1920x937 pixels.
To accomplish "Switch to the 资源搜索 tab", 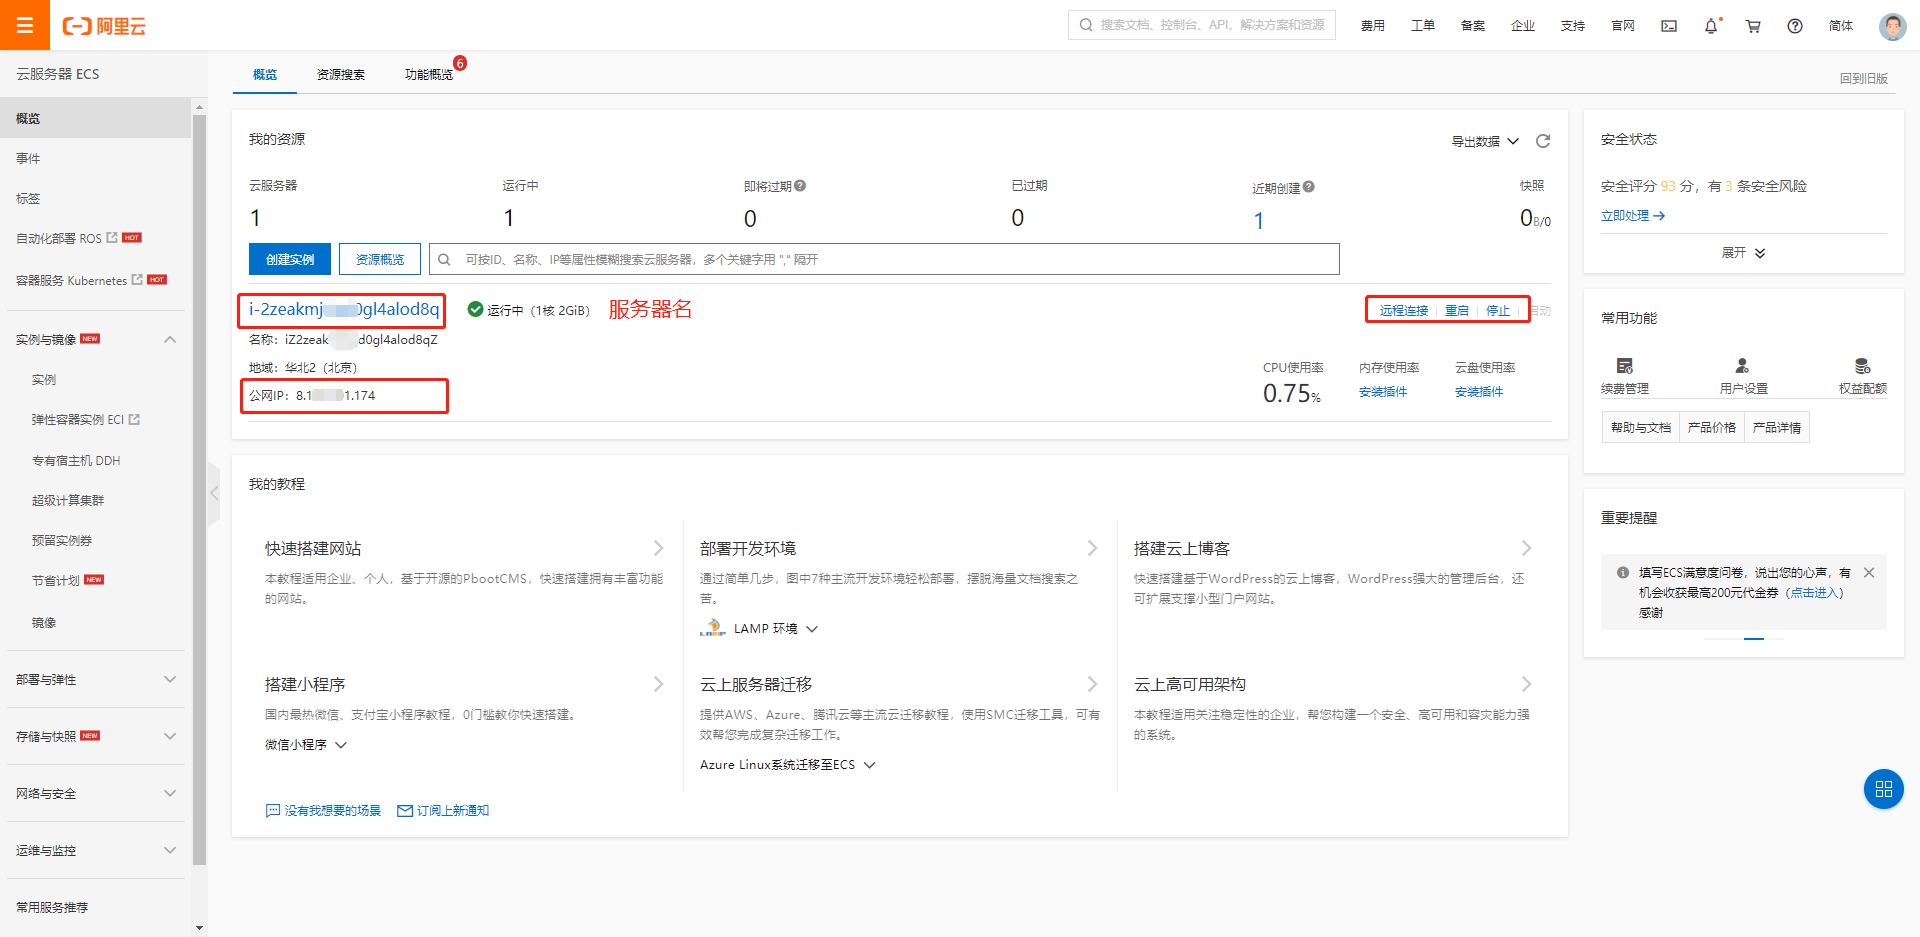I will coord(341,75).
